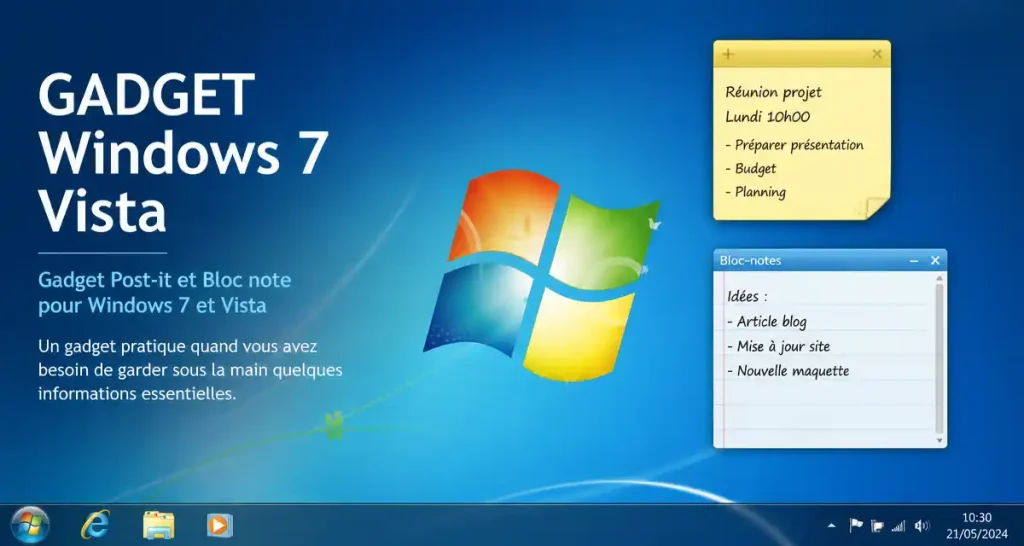Close the yellow Post-it note

pos(876,54)
